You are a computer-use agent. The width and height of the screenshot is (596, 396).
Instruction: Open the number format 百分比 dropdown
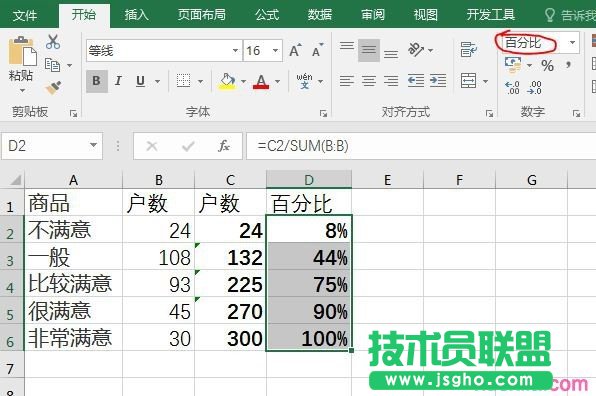coord(572,43)
